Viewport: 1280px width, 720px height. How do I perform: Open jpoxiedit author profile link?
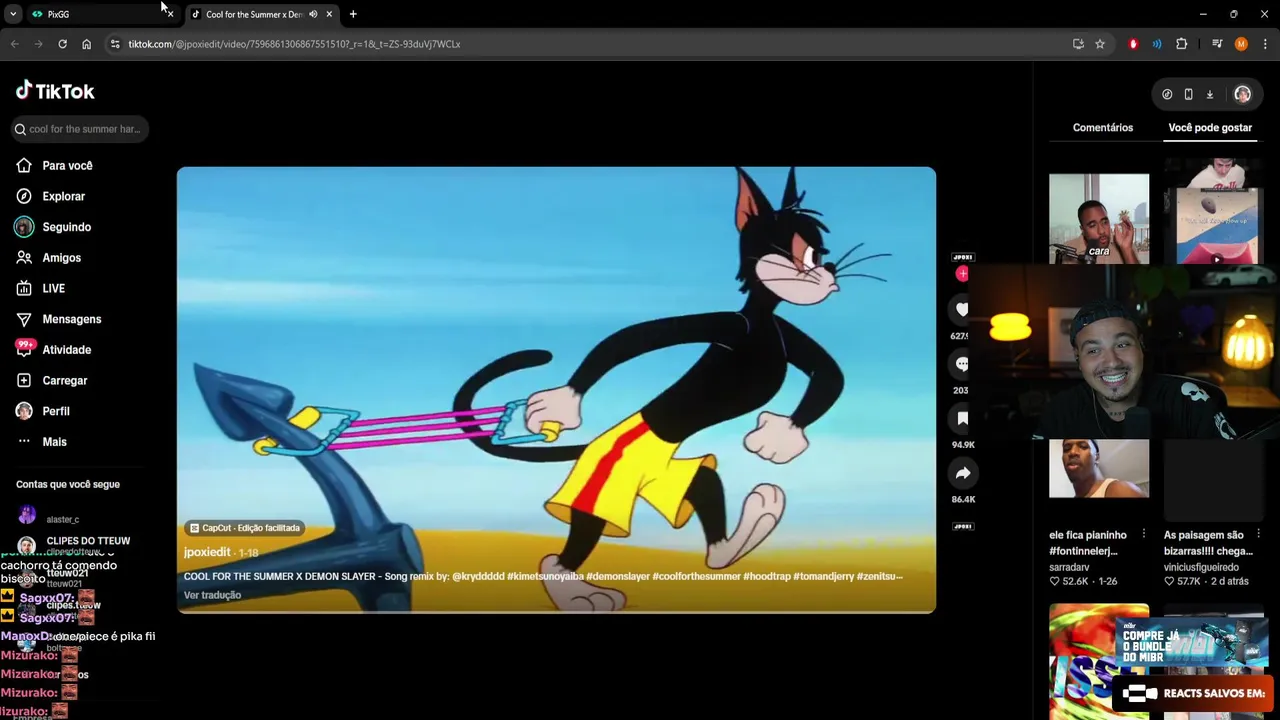pyautogui.click(x=207, y=552)
